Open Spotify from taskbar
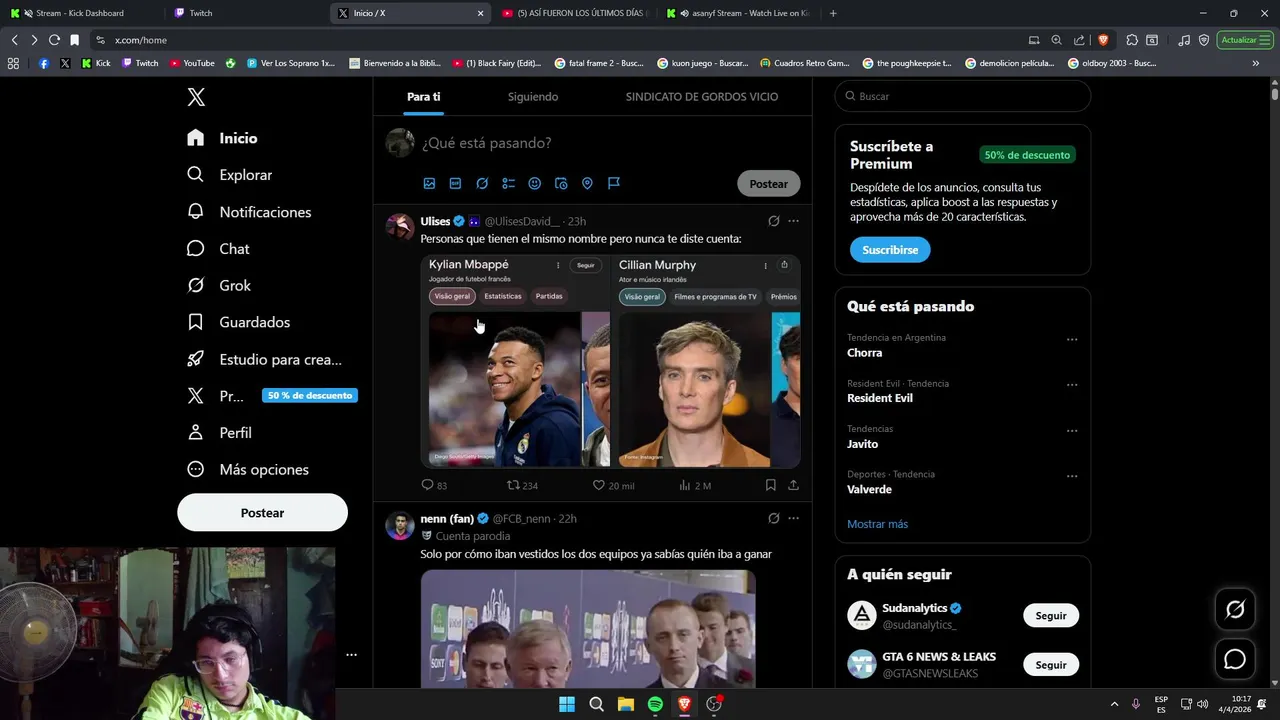This screenshot has height=720, width=1280. [655, 704]
